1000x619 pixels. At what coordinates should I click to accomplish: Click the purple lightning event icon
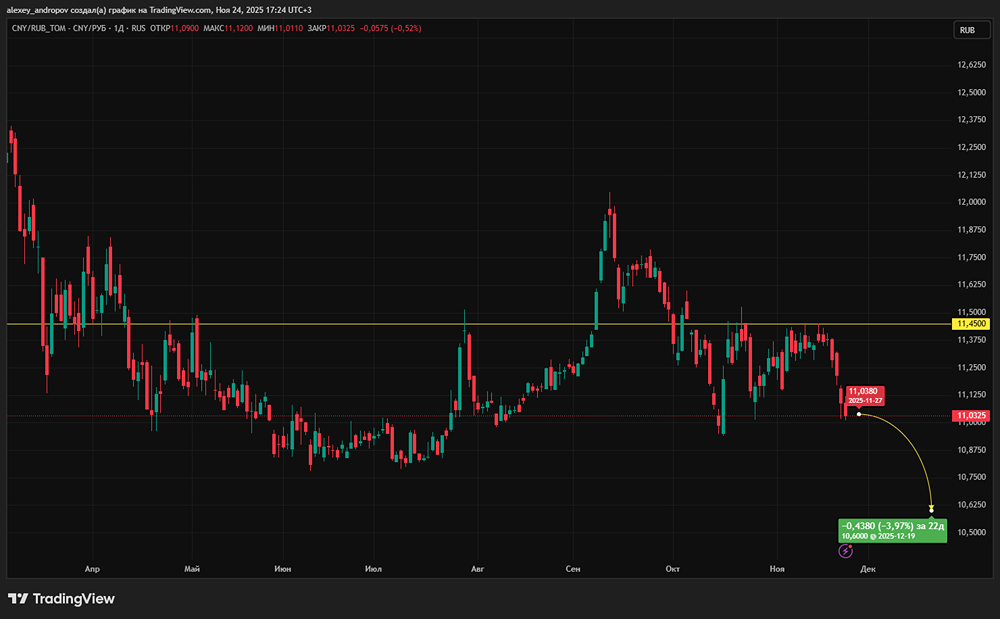[846, 550]
